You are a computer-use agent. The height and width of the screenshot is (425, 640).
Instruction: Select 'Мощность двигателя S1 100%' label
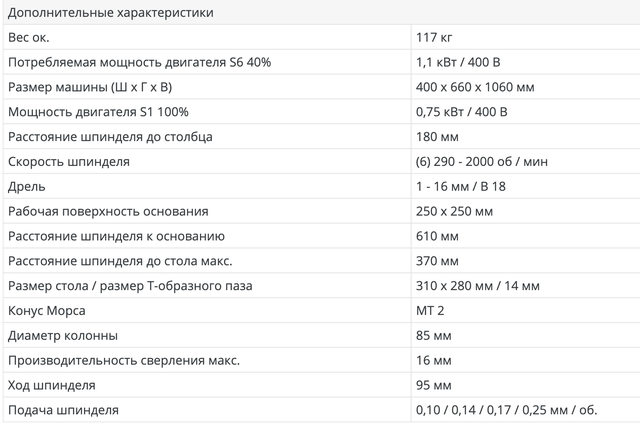point(98,111)
